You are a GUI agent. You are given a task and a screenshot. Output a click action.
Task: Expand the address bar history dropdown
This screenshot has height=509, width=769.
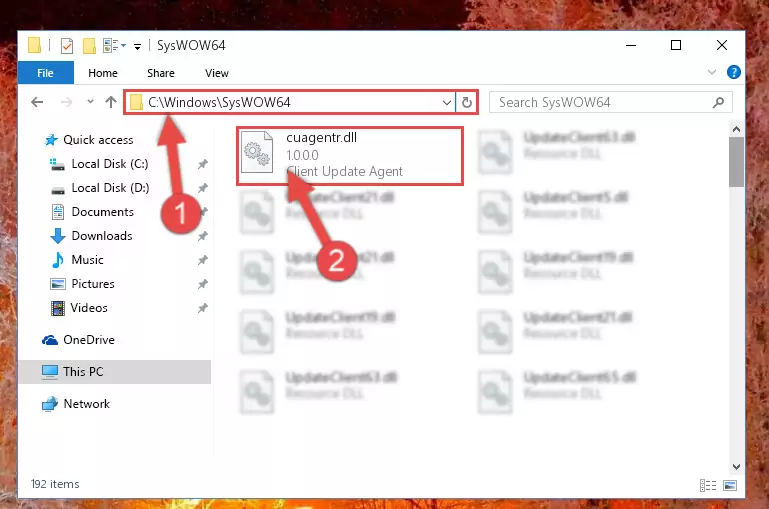tap(447, 102)
